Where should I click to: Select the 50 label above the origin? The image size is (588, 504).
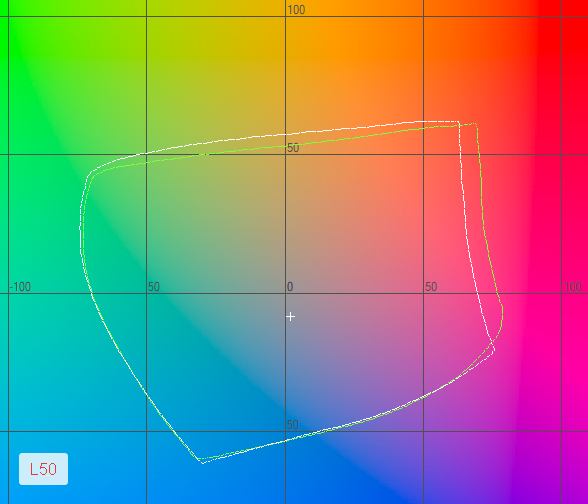click(x=293, y=148)
